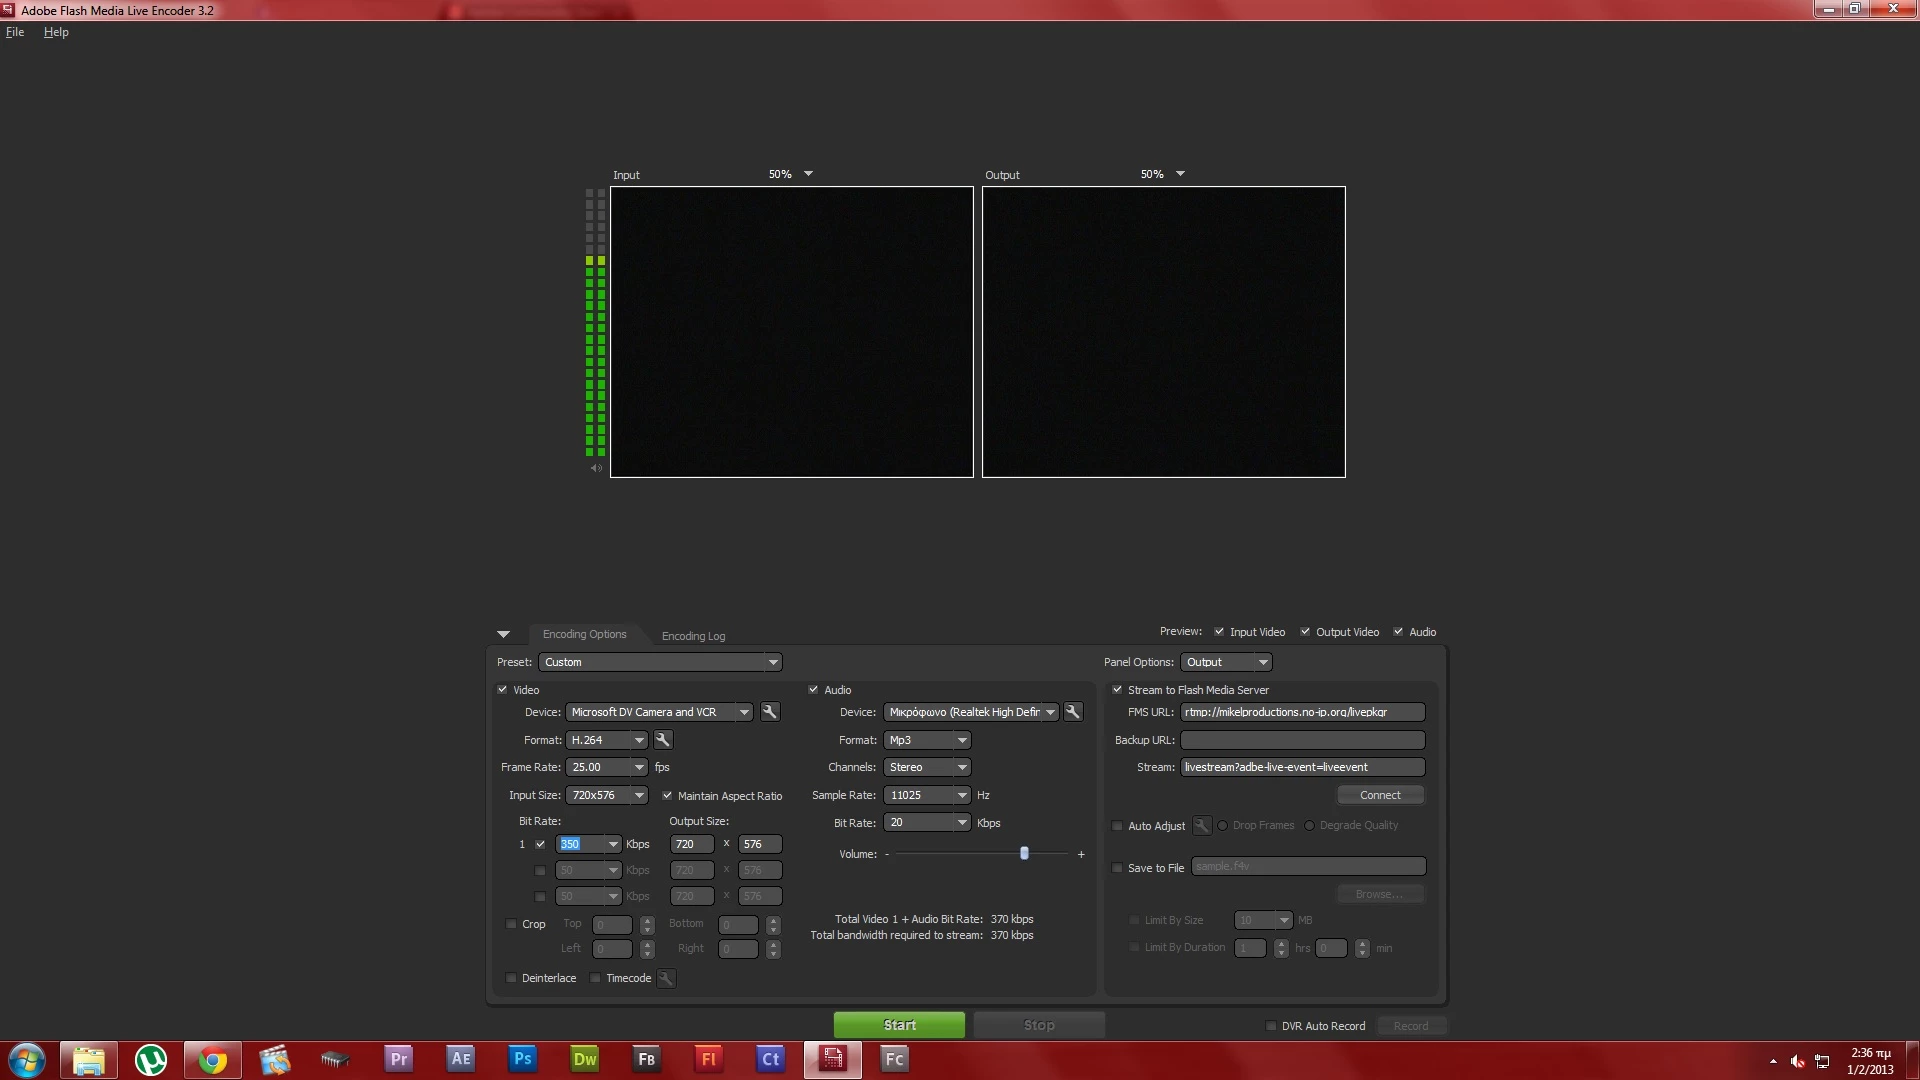Switch to the Encoding Log tab
Image resolution: width=1920 pixels, height=1080 pixels.
[x=693, y=636]
